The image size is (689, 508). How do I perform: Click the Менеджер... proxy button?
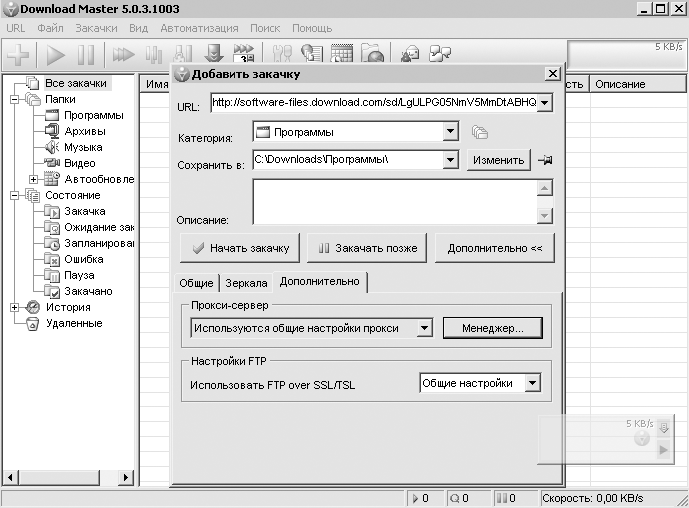tap(493, 328)
